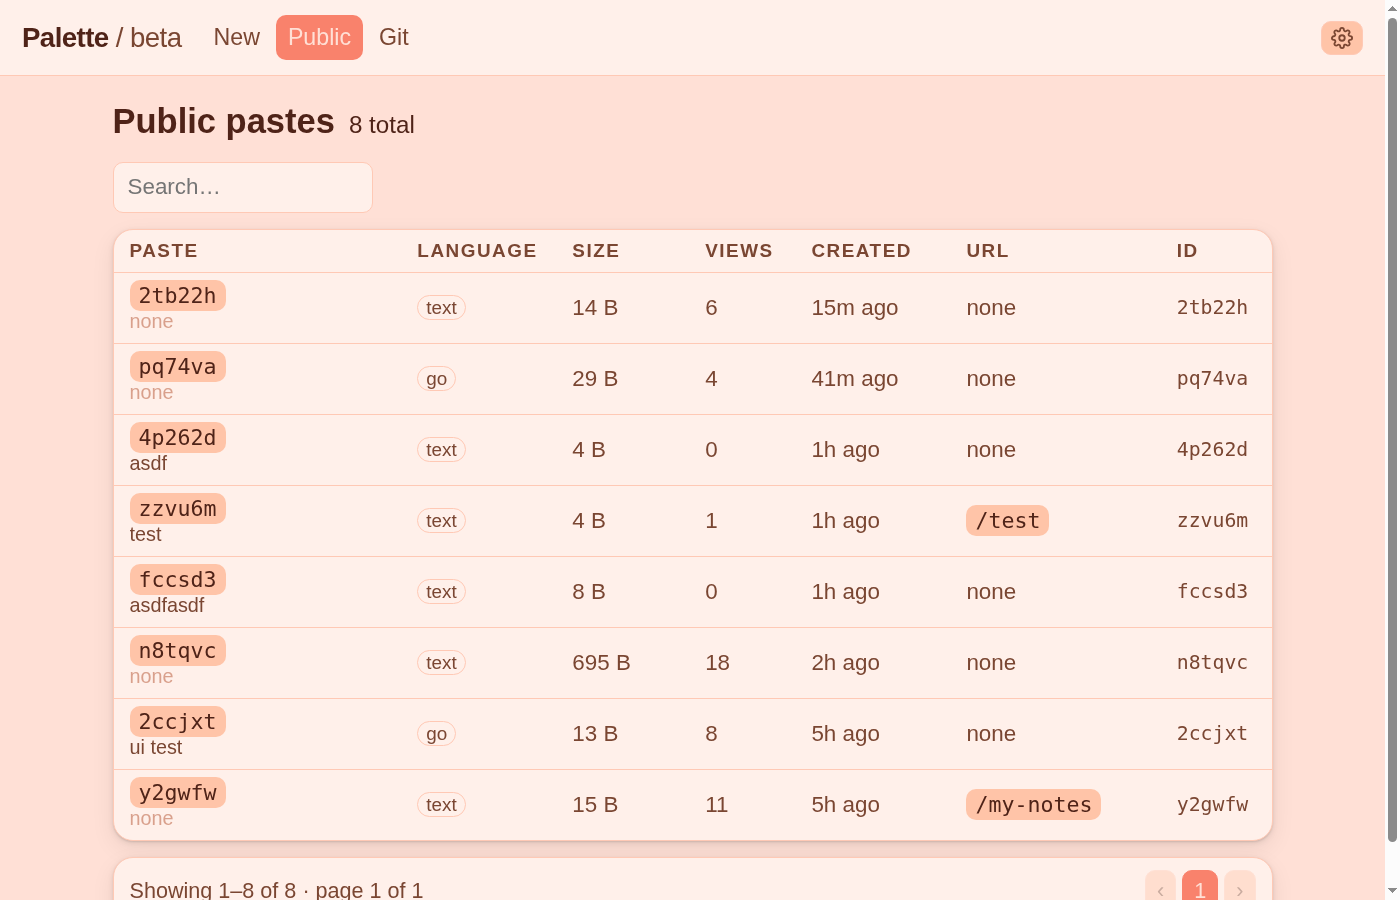
Task: Select the Public tab
Action: (x=319, y=37)
